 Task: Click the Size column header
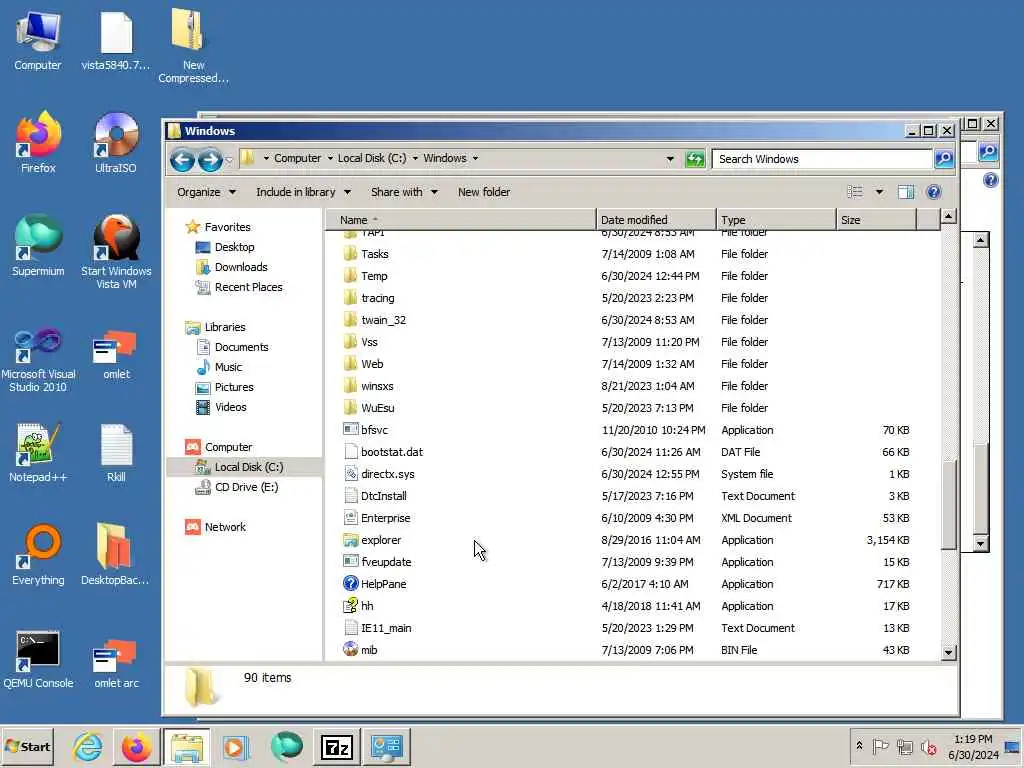(876, 220)
